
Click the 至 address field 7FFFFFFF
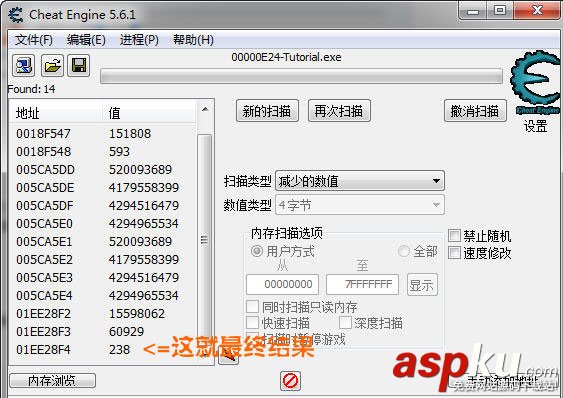pos(362,284)
